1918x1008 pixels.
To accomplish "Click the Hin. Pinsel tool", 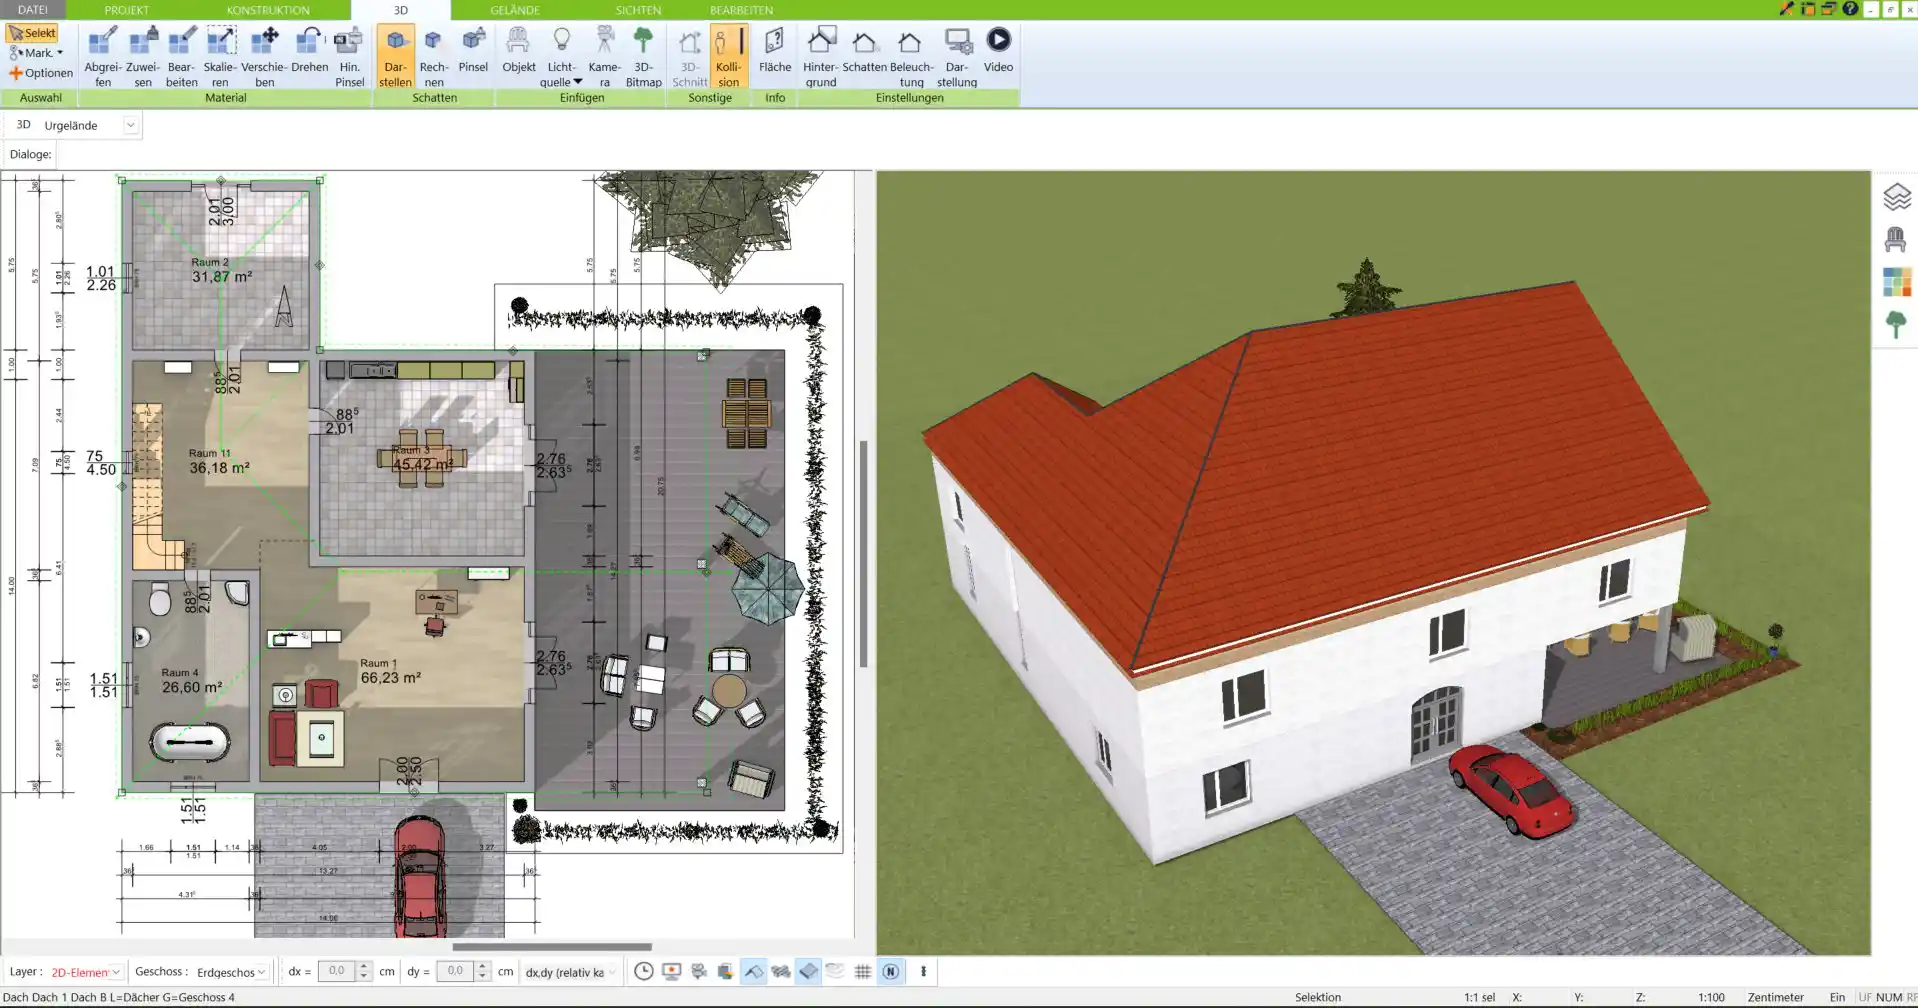I will pyautogui.click(x=349, y=57).
